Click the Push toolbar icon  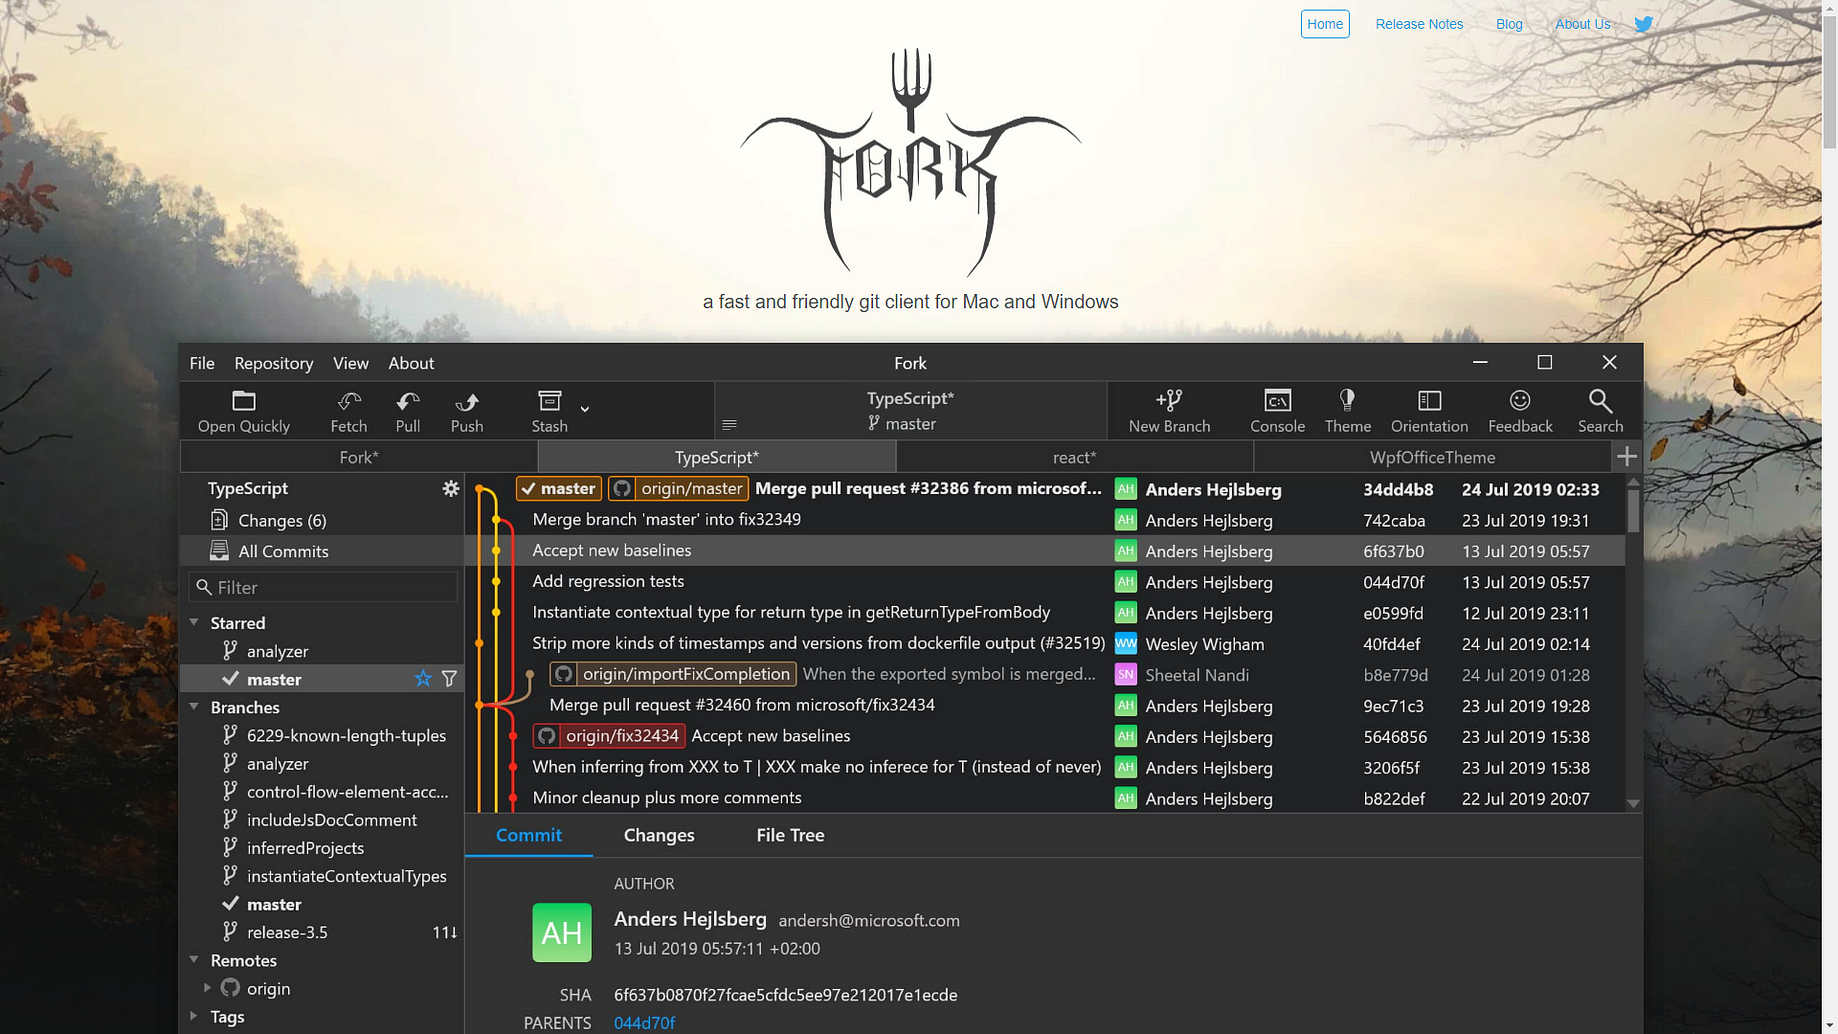point(467,401)
